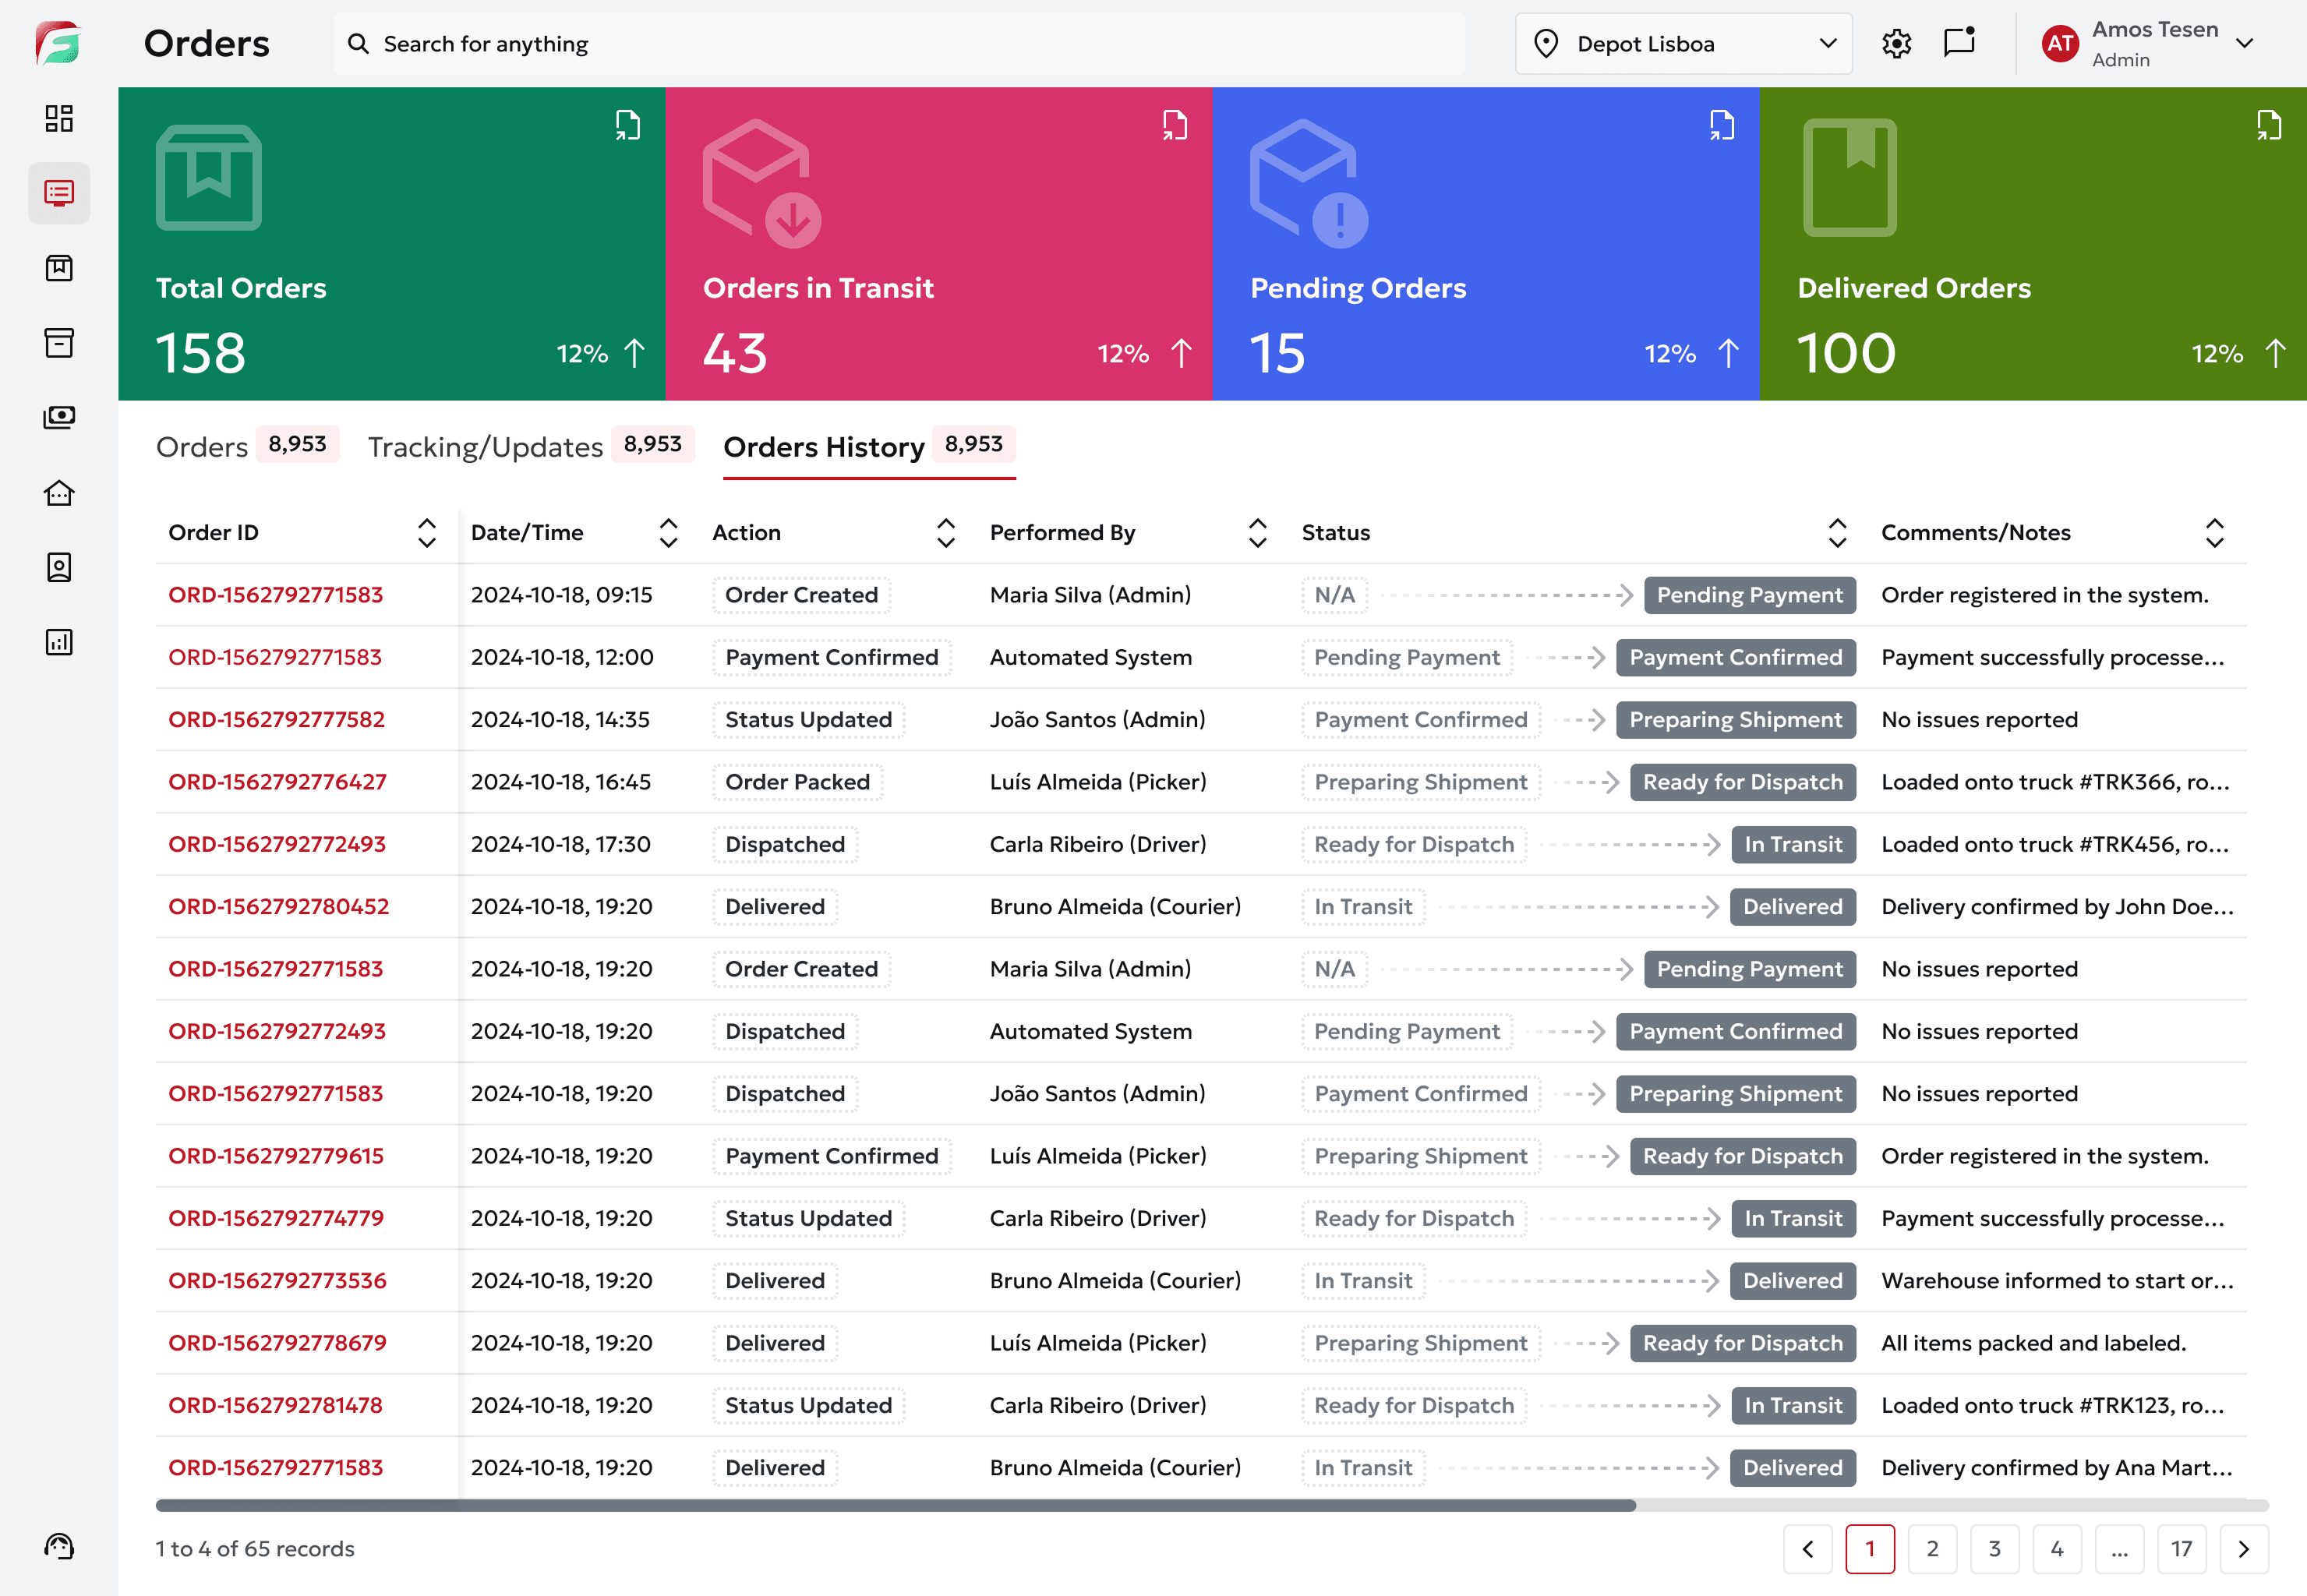Screen dimensions: 2307x1596
Task: Click the Search for anything field
Action: tap(900, 44)
